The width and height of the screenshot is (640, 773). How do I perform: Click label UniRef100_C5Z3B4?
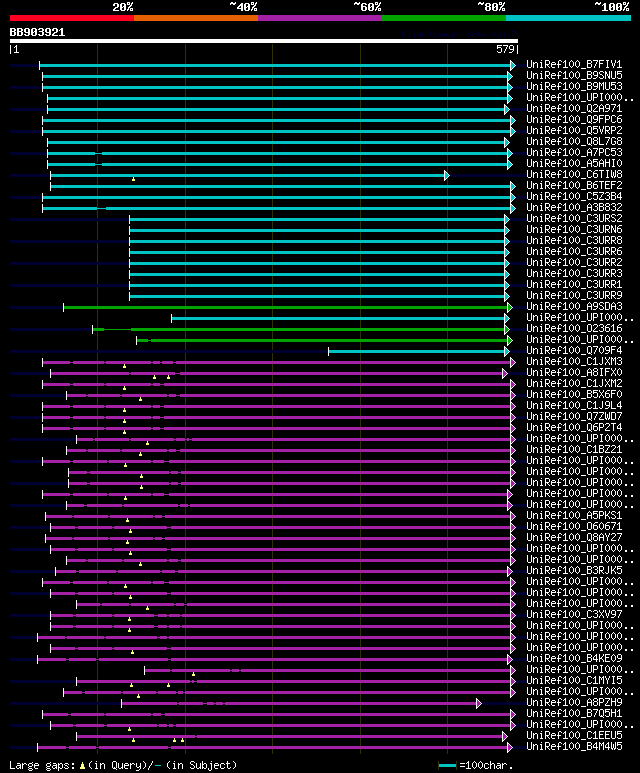pos(574,196)
